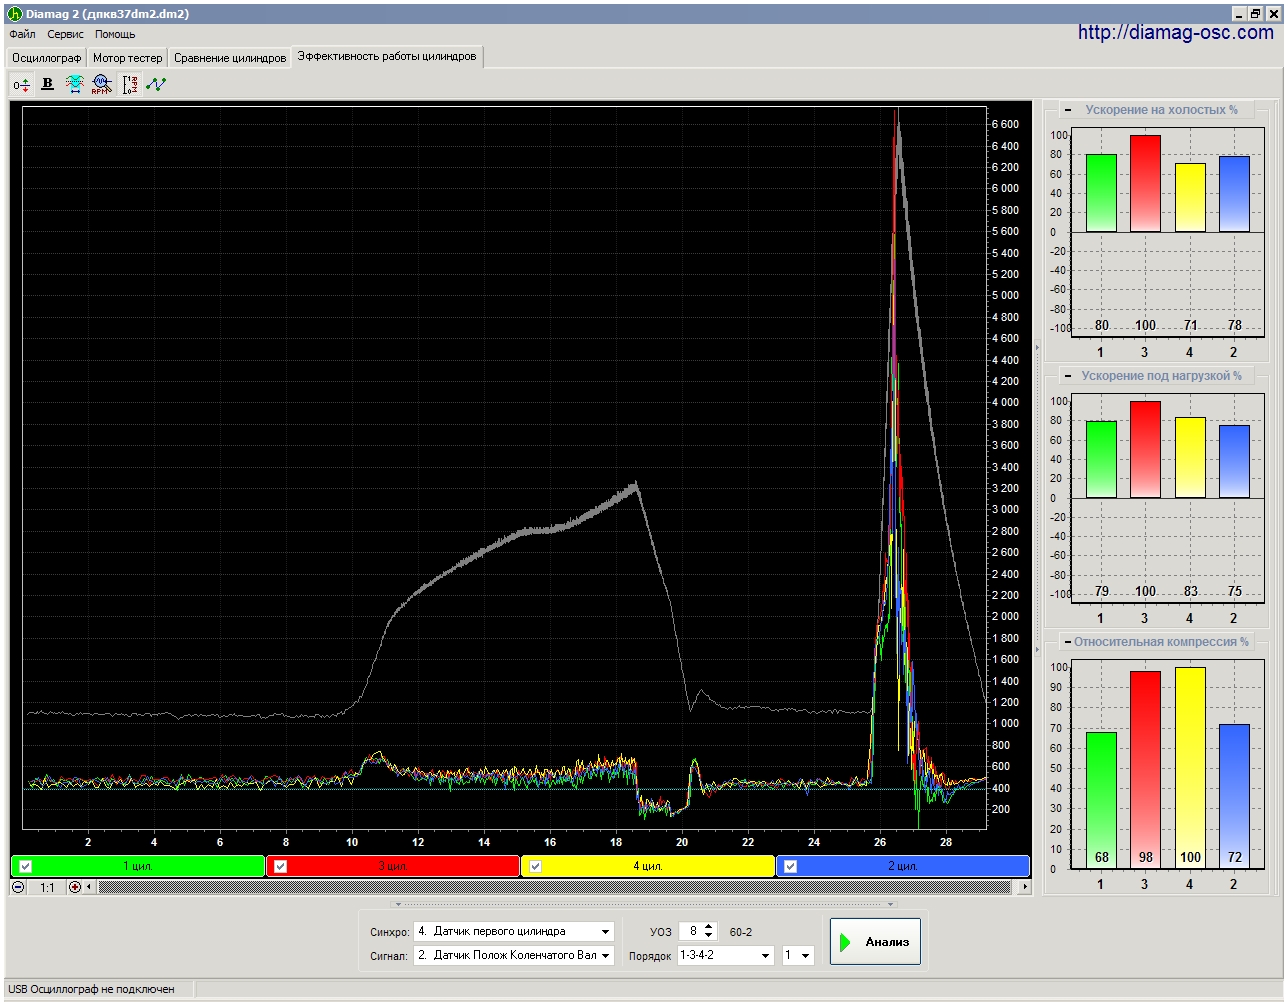Viewport: 1288px width, 1002px height.
Task: Collapse the Относительная компрессия % panel
Action: (x=1068, y=642)
